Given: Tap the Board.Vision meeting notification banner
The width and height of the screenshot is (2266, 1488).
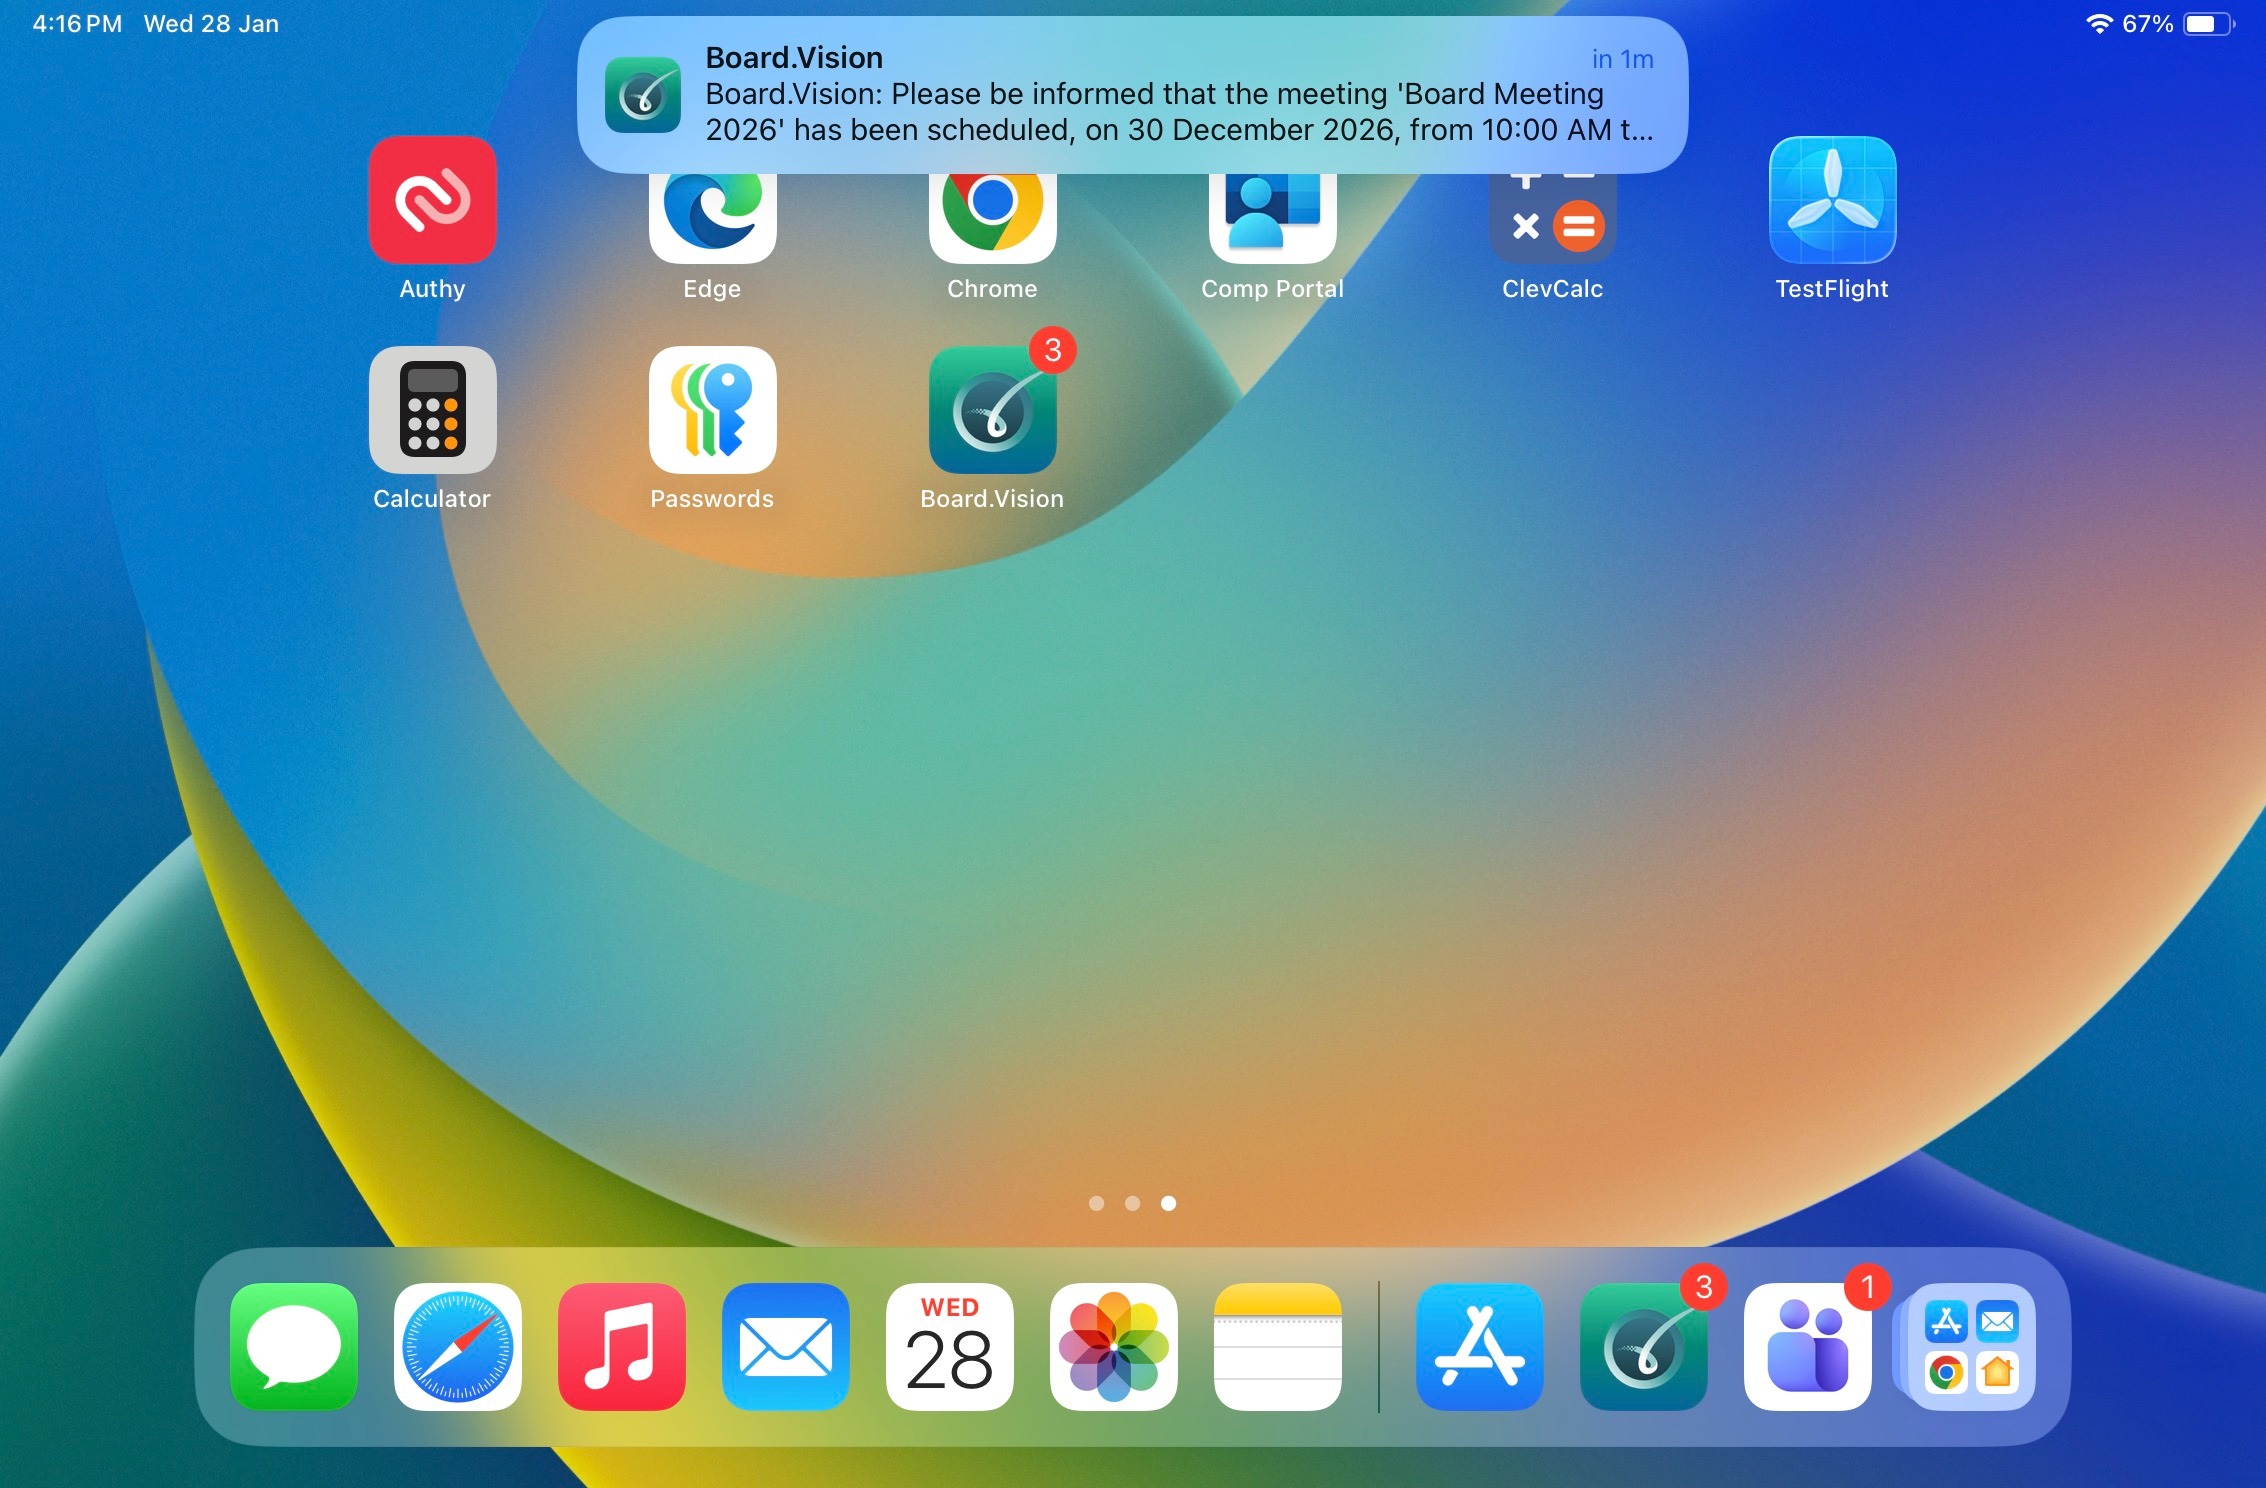Looking at the screenshot, I should pos(1131,95).
